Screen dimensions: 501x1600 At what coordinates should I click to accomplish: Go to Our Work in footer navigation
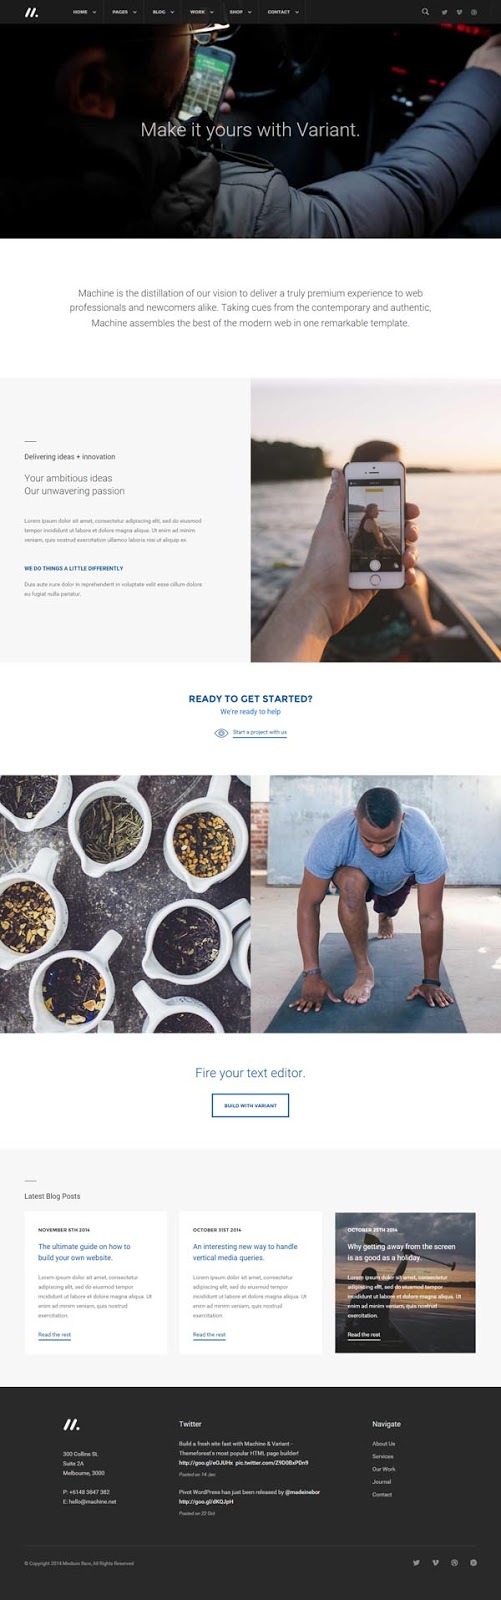[384, 1469]
